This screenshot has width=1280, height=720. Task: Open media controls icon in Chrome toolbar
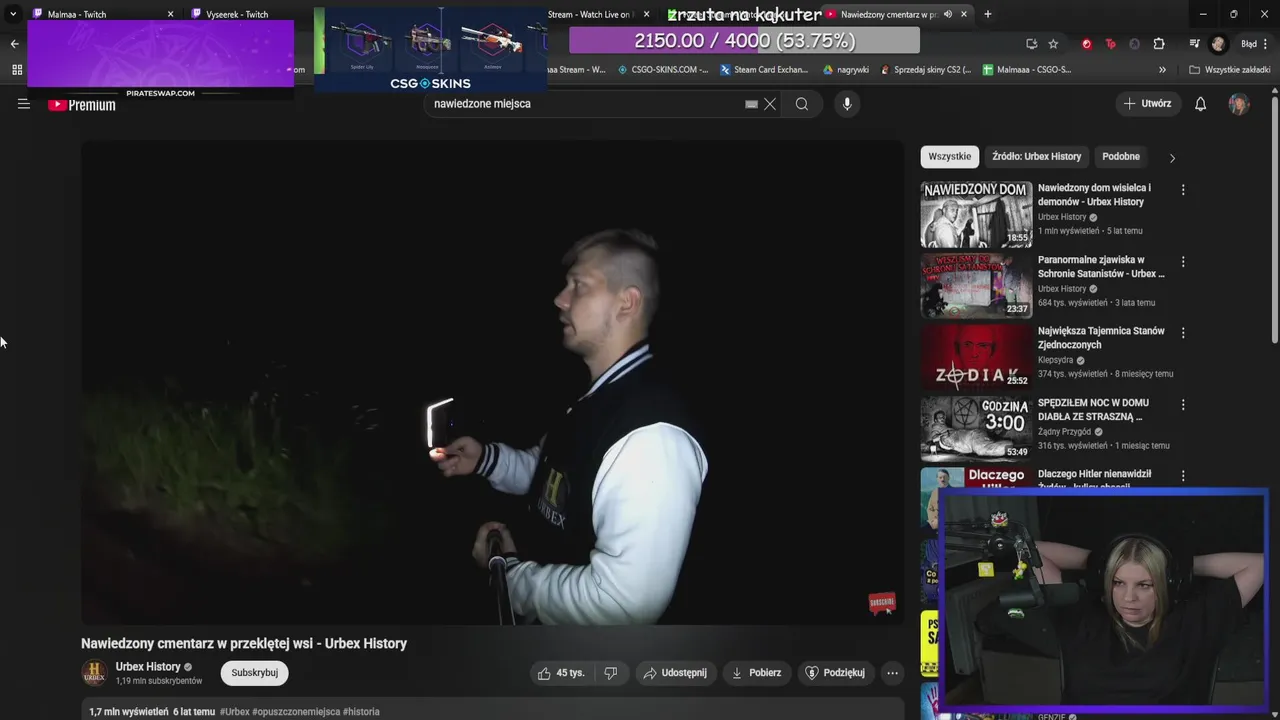[x=1194, y=44]
